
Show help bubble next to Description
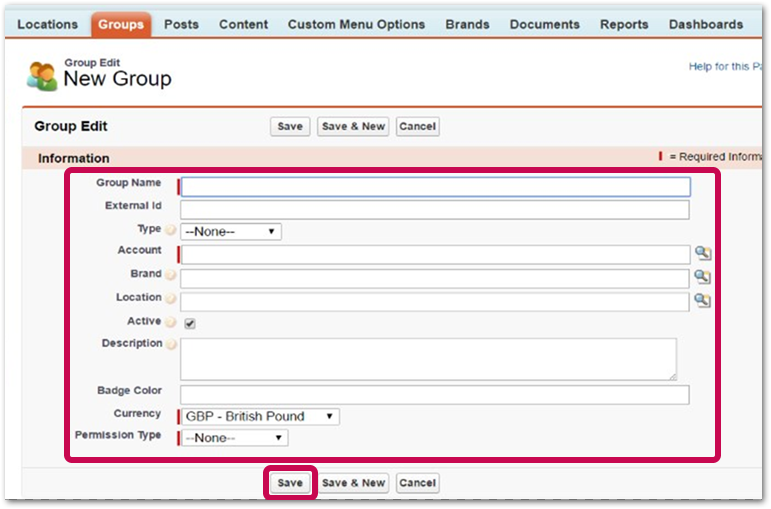pos(171,344)
